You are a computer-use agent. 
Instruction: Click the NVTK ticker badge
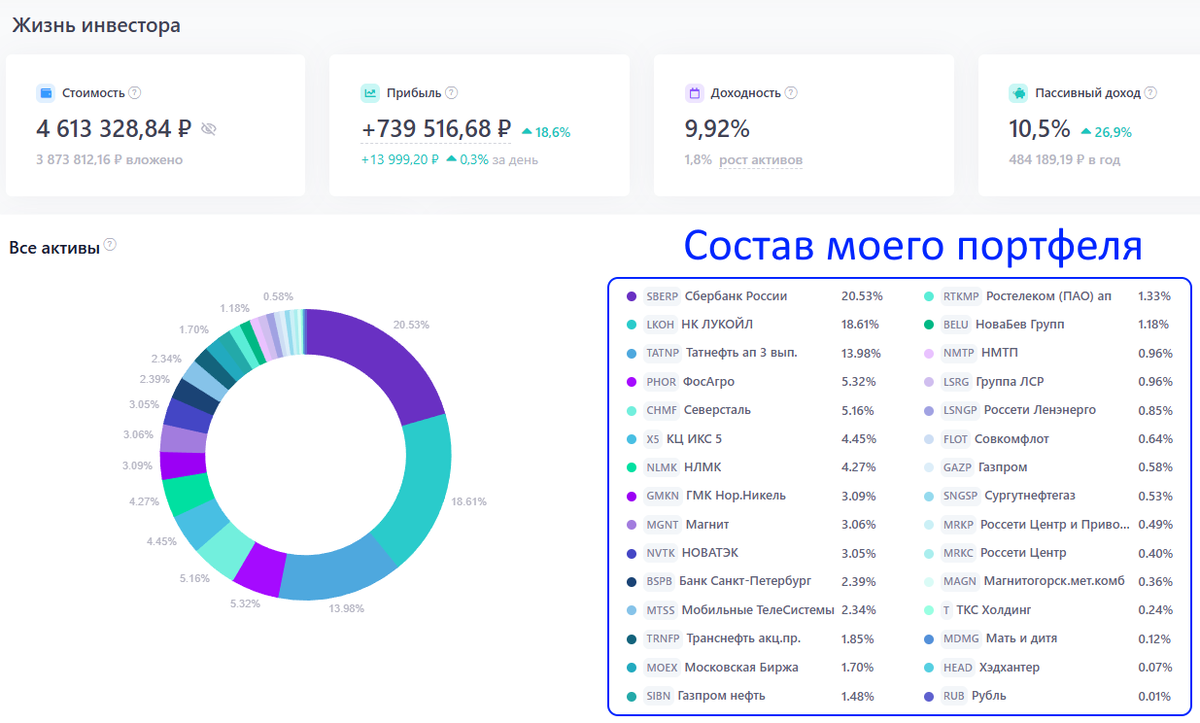click(x=661, y=552)
